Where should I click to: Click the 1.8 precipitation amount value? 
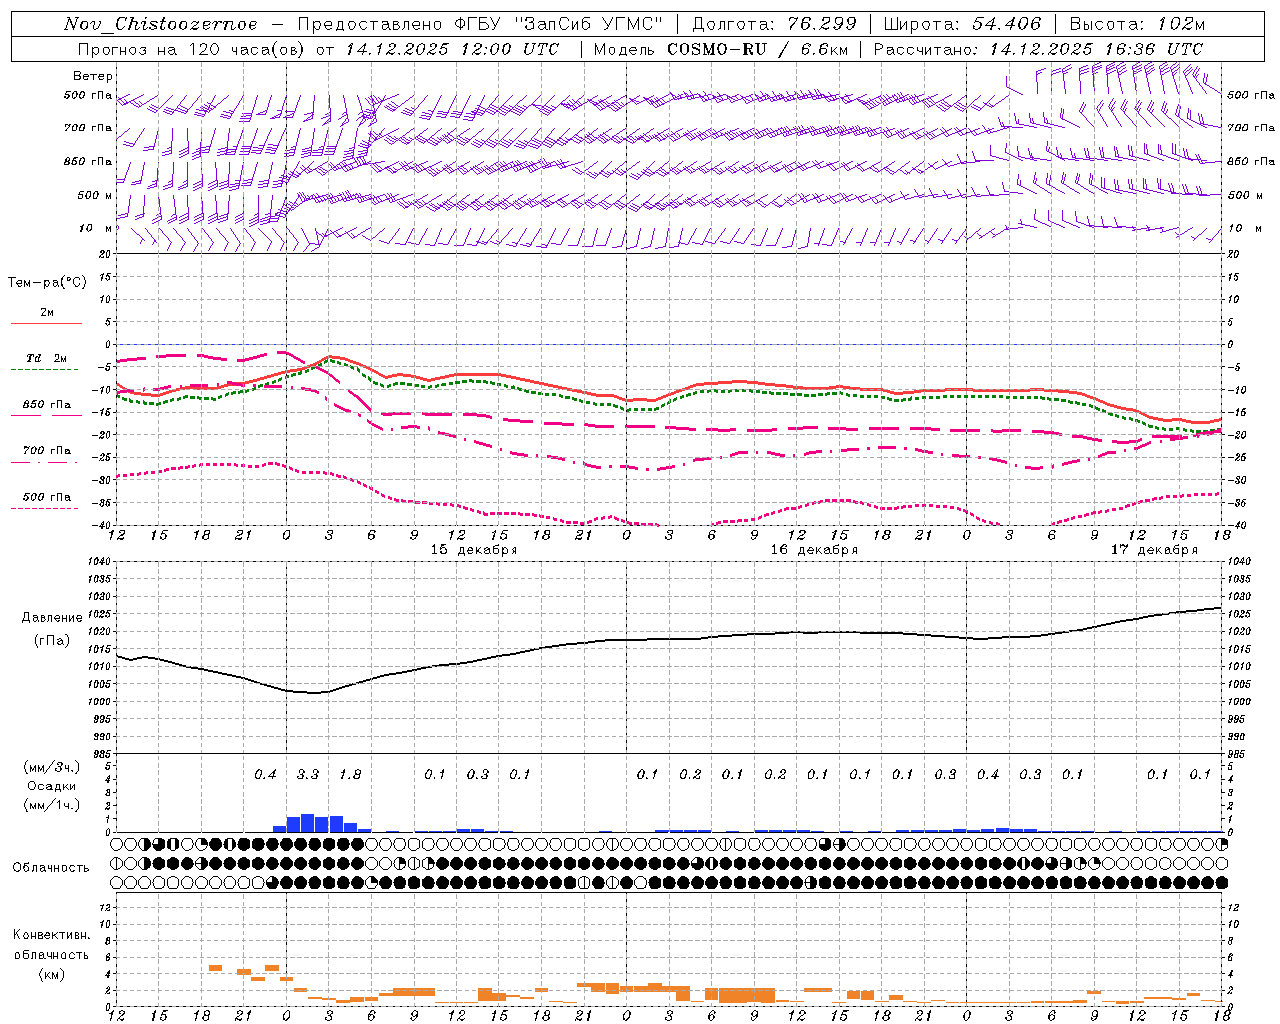(x=350, y=775)
